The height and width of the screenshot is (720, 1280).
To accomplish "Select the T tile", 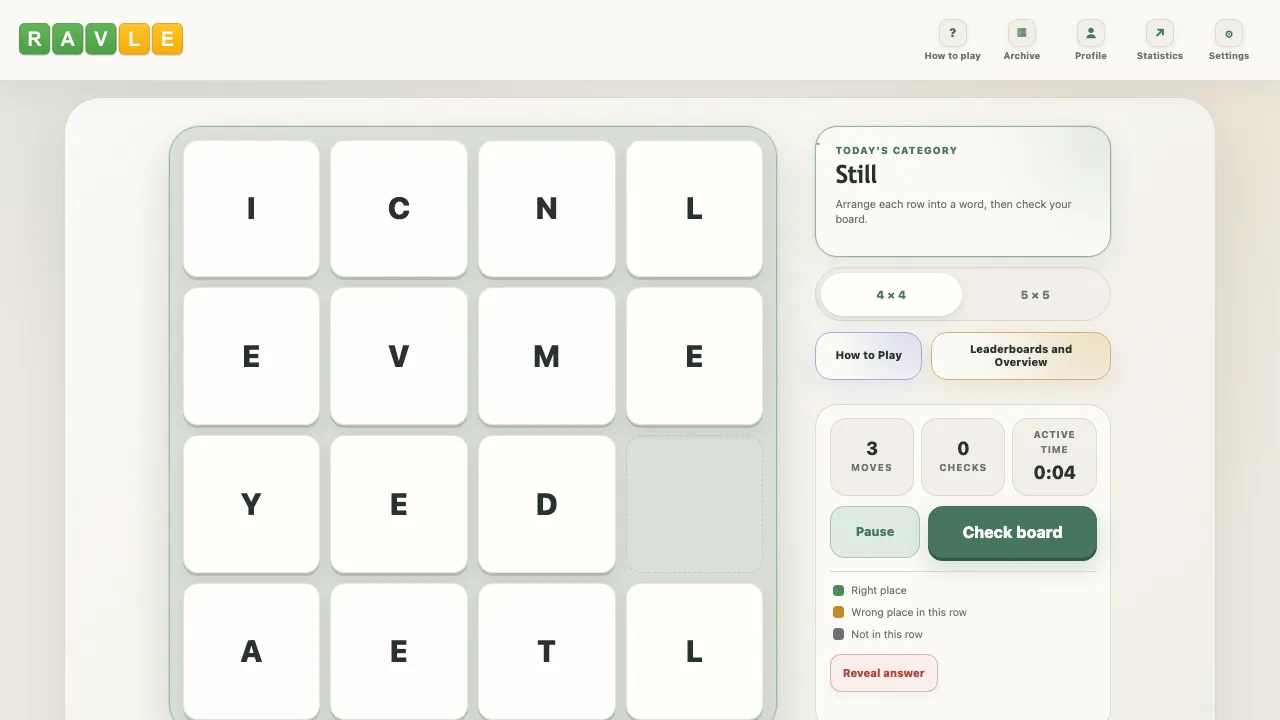I will coord(547,652).
